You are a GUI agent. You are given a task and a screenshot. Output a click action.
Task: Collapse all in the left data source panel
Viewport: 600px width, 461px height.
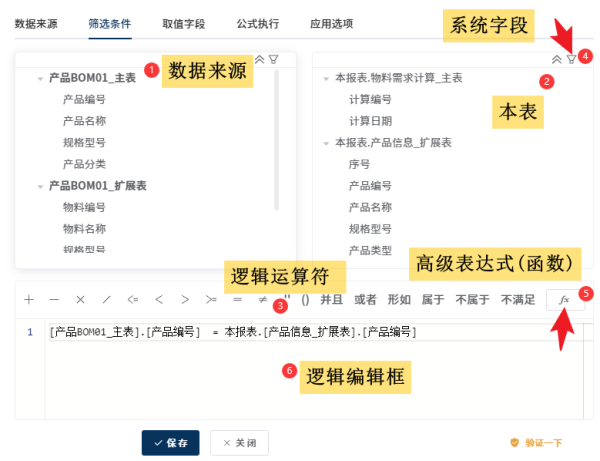(x=259, y=59)
